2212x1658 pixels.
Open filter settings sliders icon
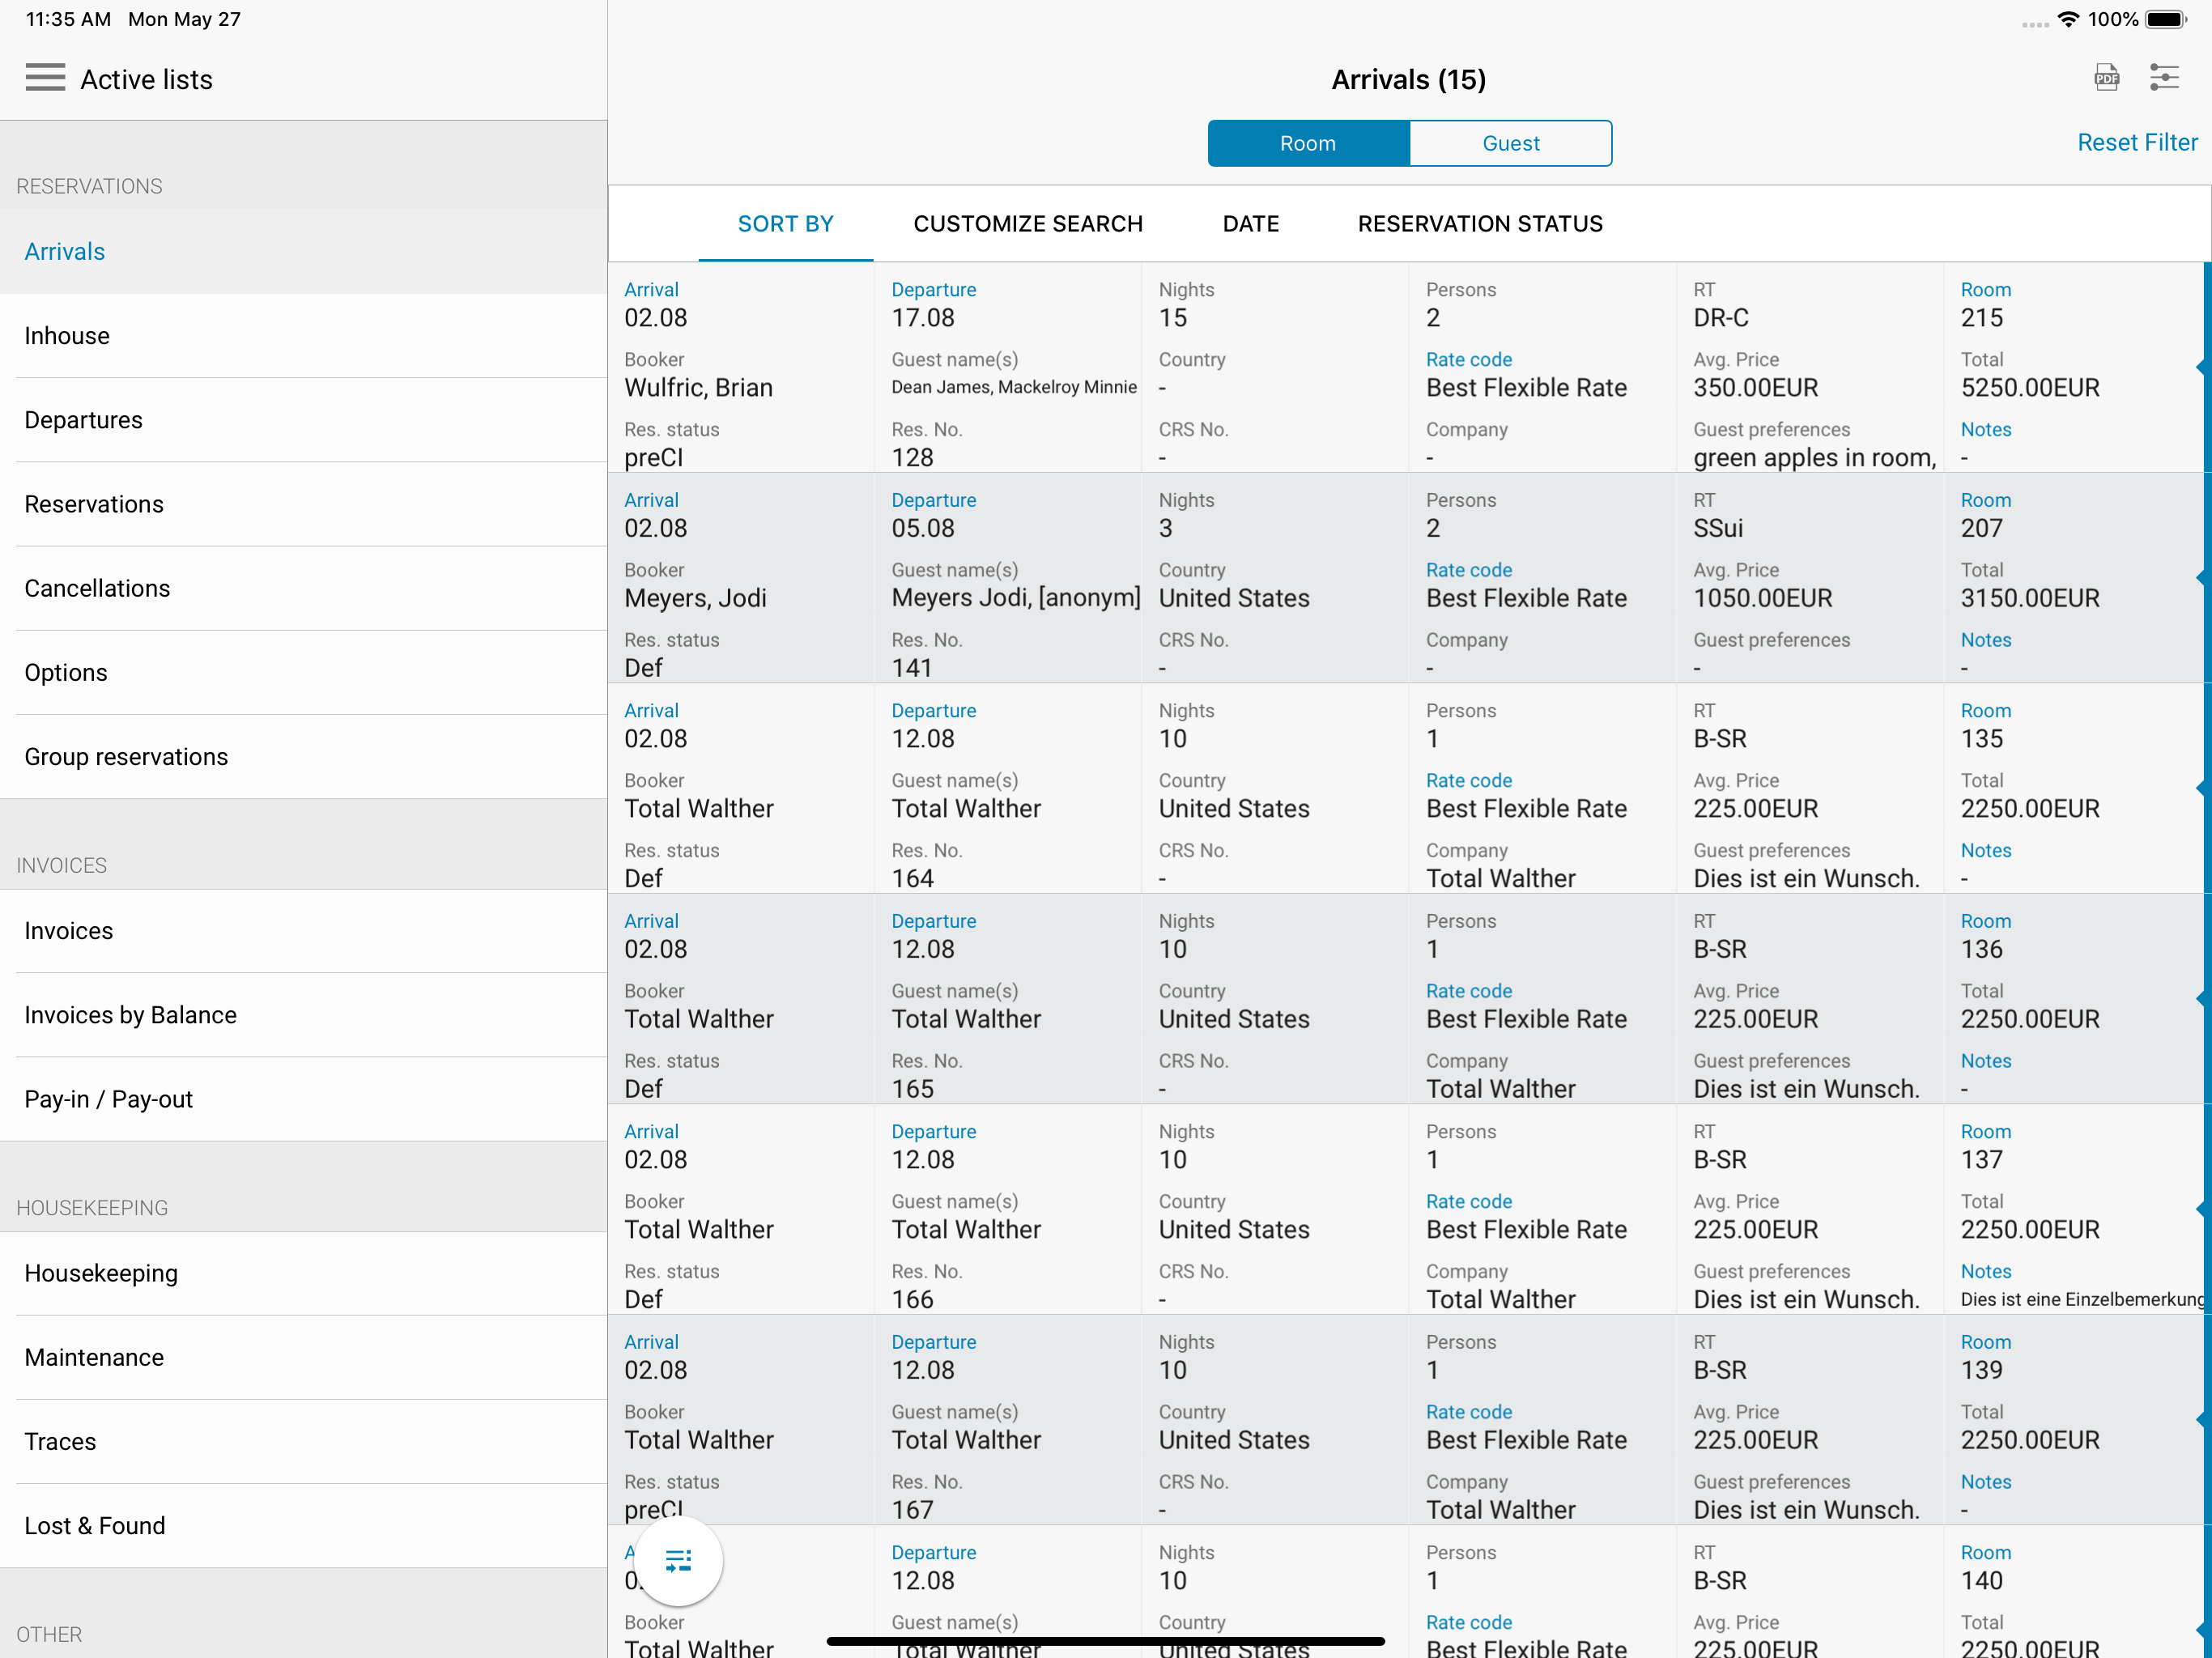tap(2164, 78)
